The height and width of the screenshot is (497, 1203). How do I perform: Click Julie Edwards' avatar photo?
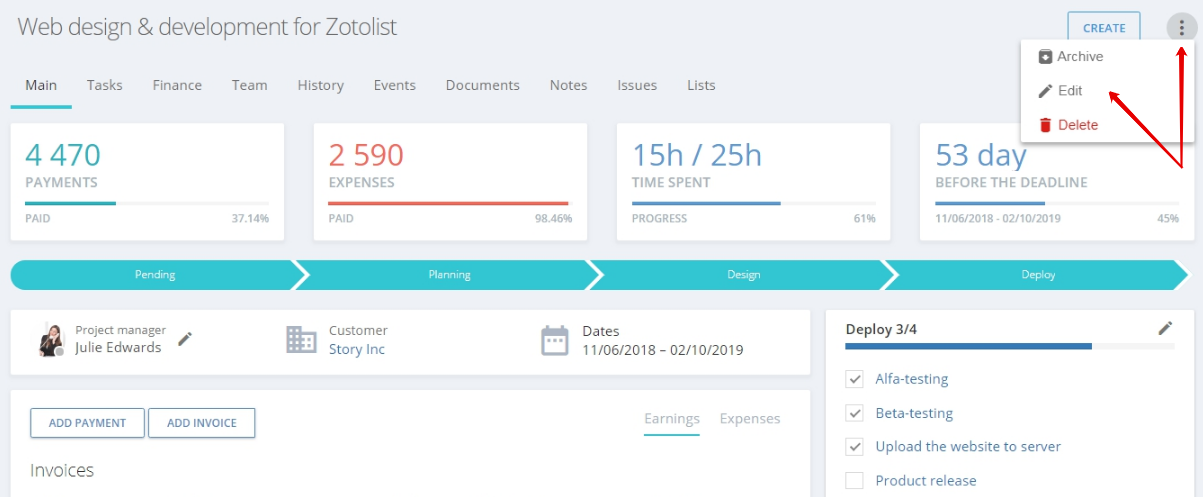(x=52, y=340)
